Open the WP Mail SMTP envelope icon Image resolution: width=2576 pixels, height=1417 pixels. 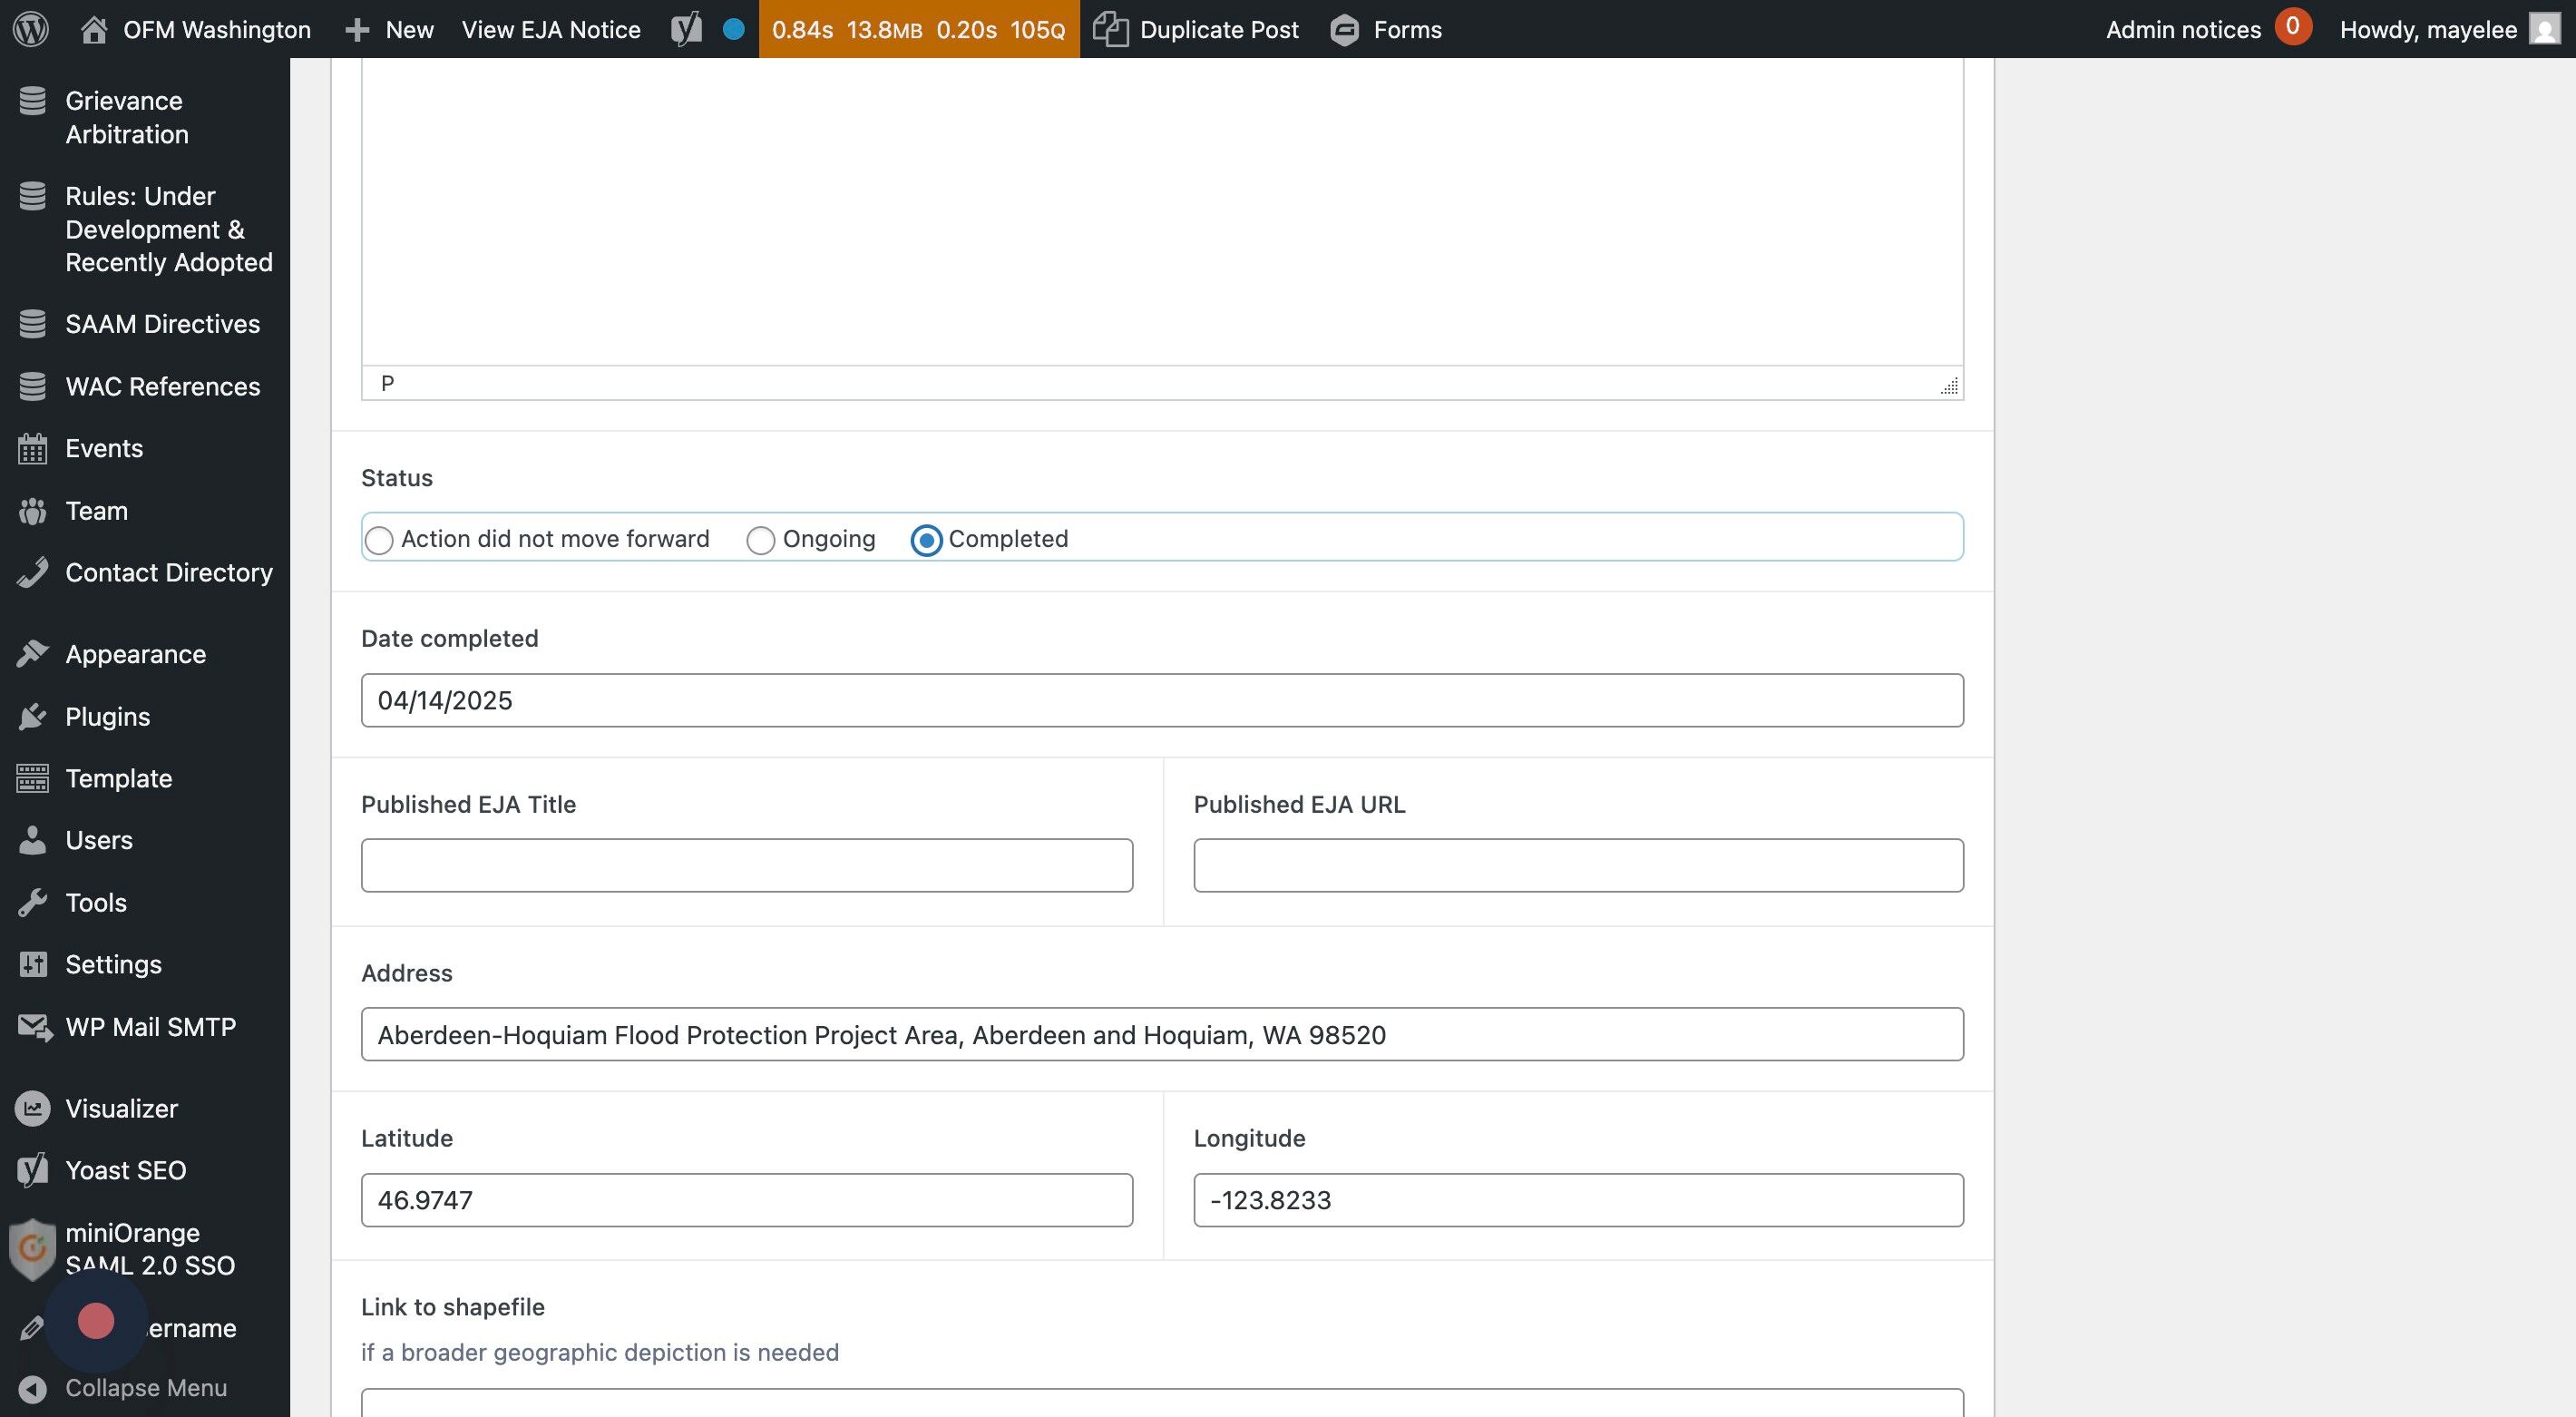[x=34, y=1027]
